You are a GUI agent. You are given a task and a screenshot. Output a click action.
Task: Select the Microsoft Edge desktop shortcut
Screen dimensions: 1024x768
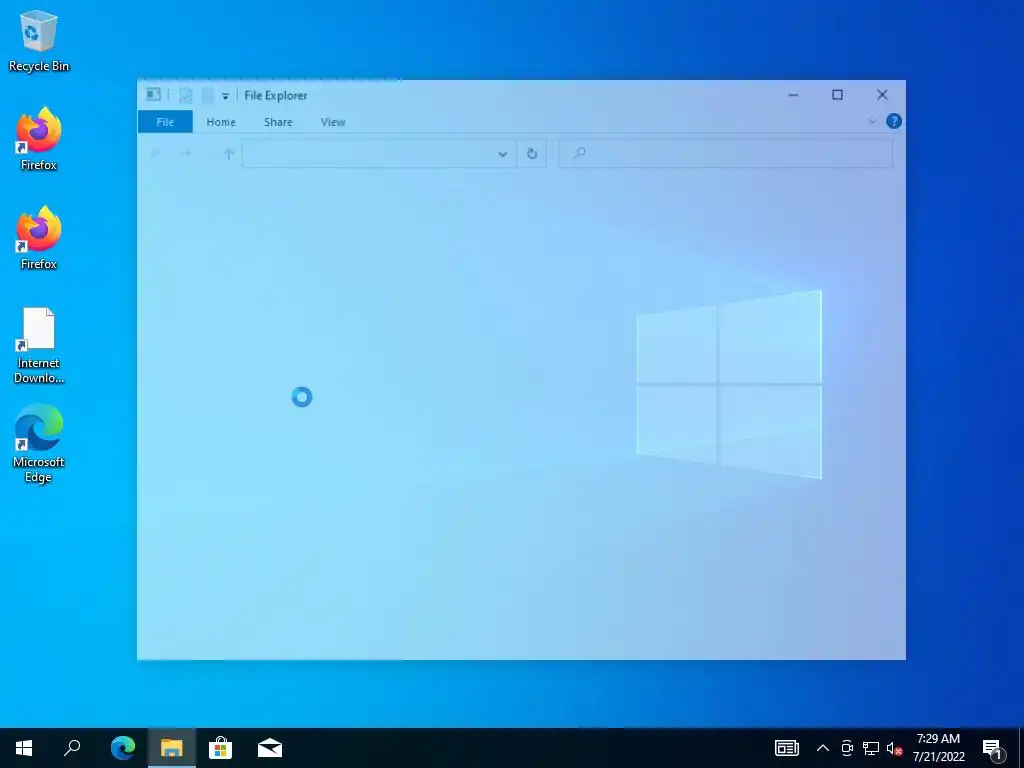[x=39, y=444]
